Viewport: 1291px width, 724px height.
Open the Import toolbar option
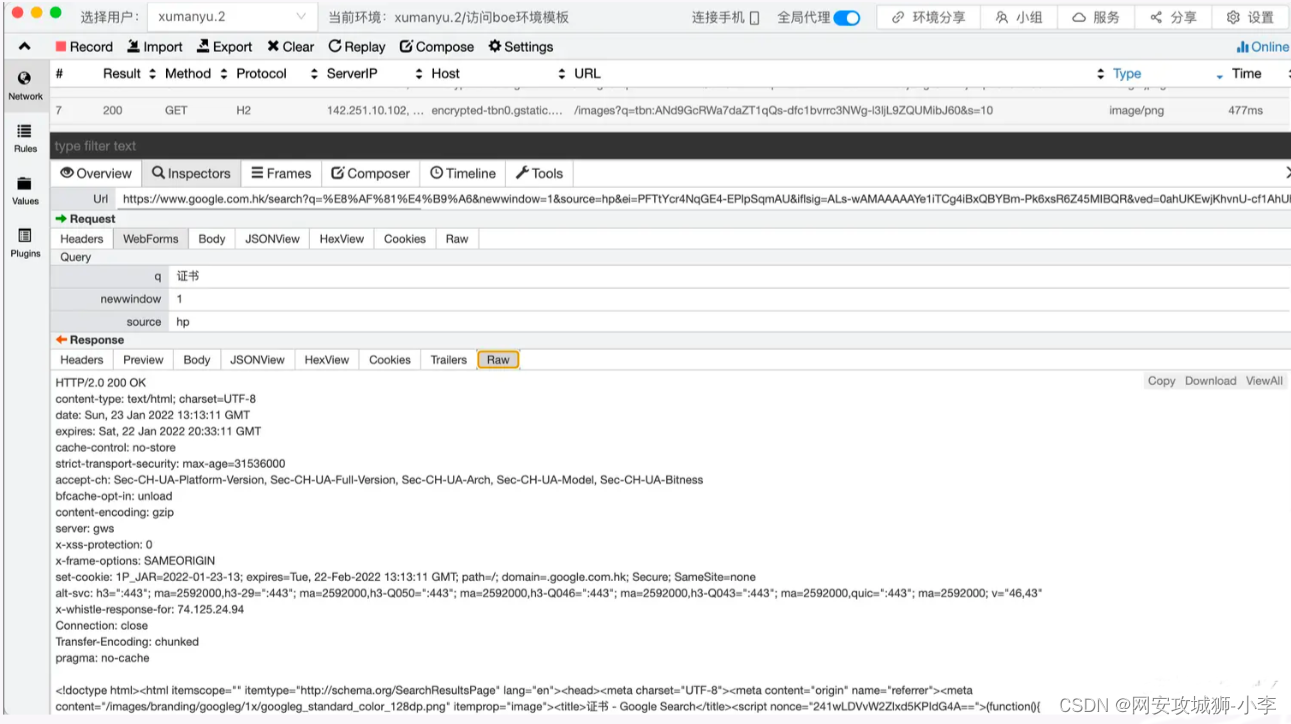click(x=155, y=46)
